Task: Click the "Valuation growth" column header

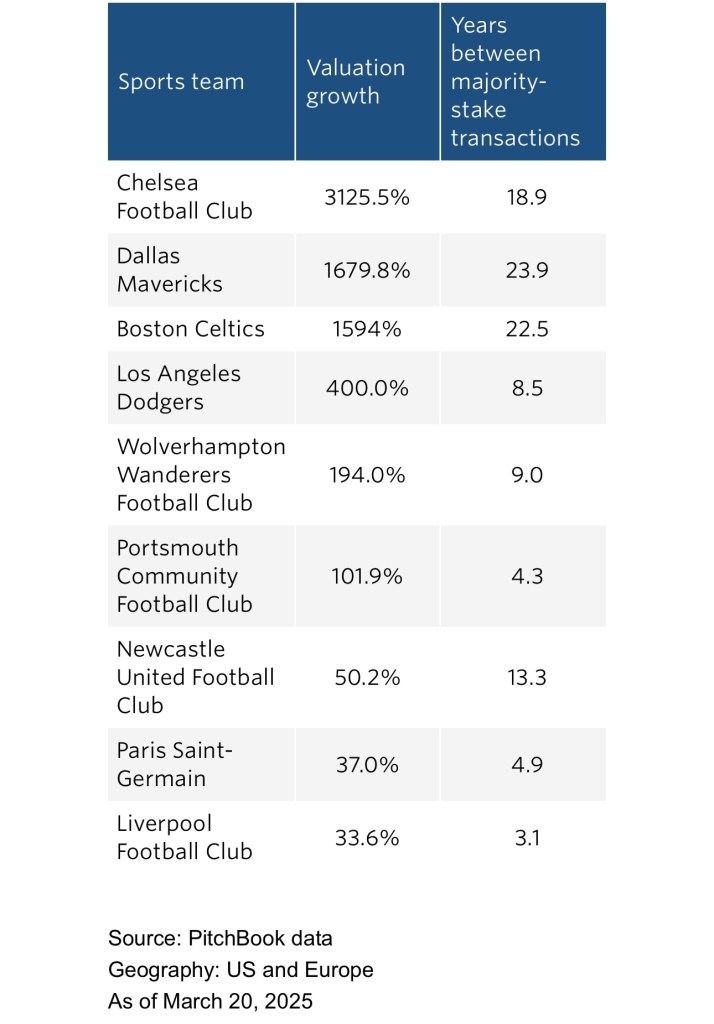Action: click(x=356, y=82)
